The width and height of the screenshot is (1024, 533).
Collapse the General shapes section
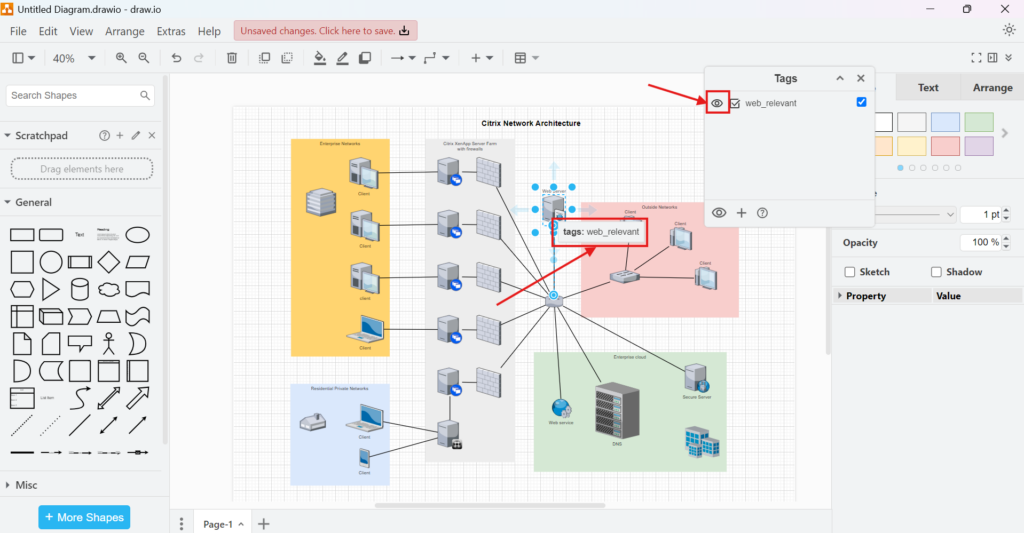pyautogui.click(x=8, y=202)
